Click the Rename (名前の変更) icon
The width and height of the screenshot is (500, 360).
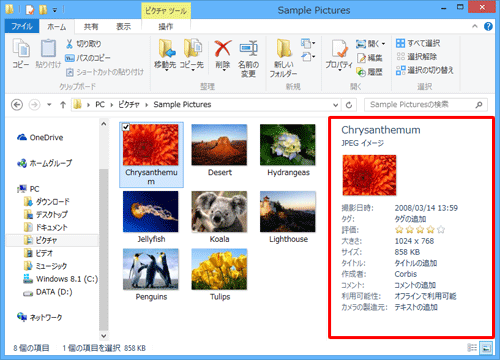pyautogui.click(x=249, y=49)
